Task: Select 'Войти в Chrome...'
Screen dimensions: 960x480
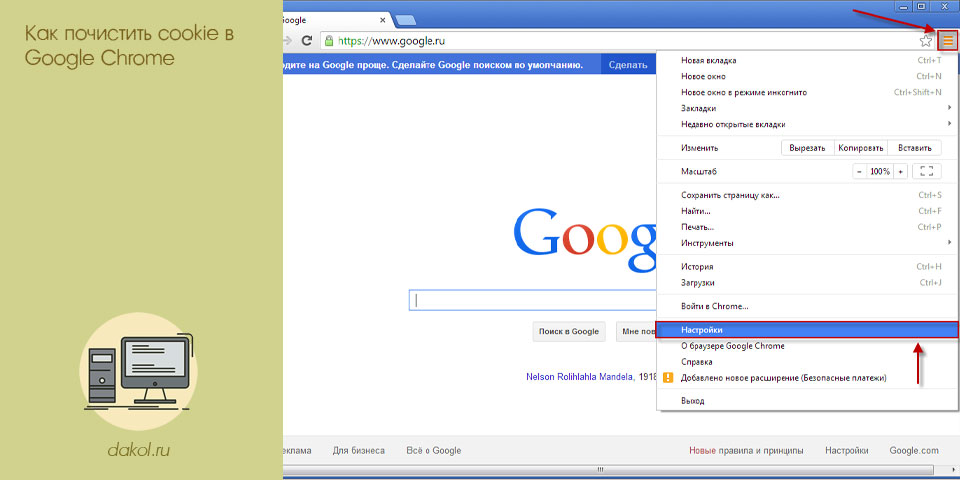Action: (x=807, y=306)
